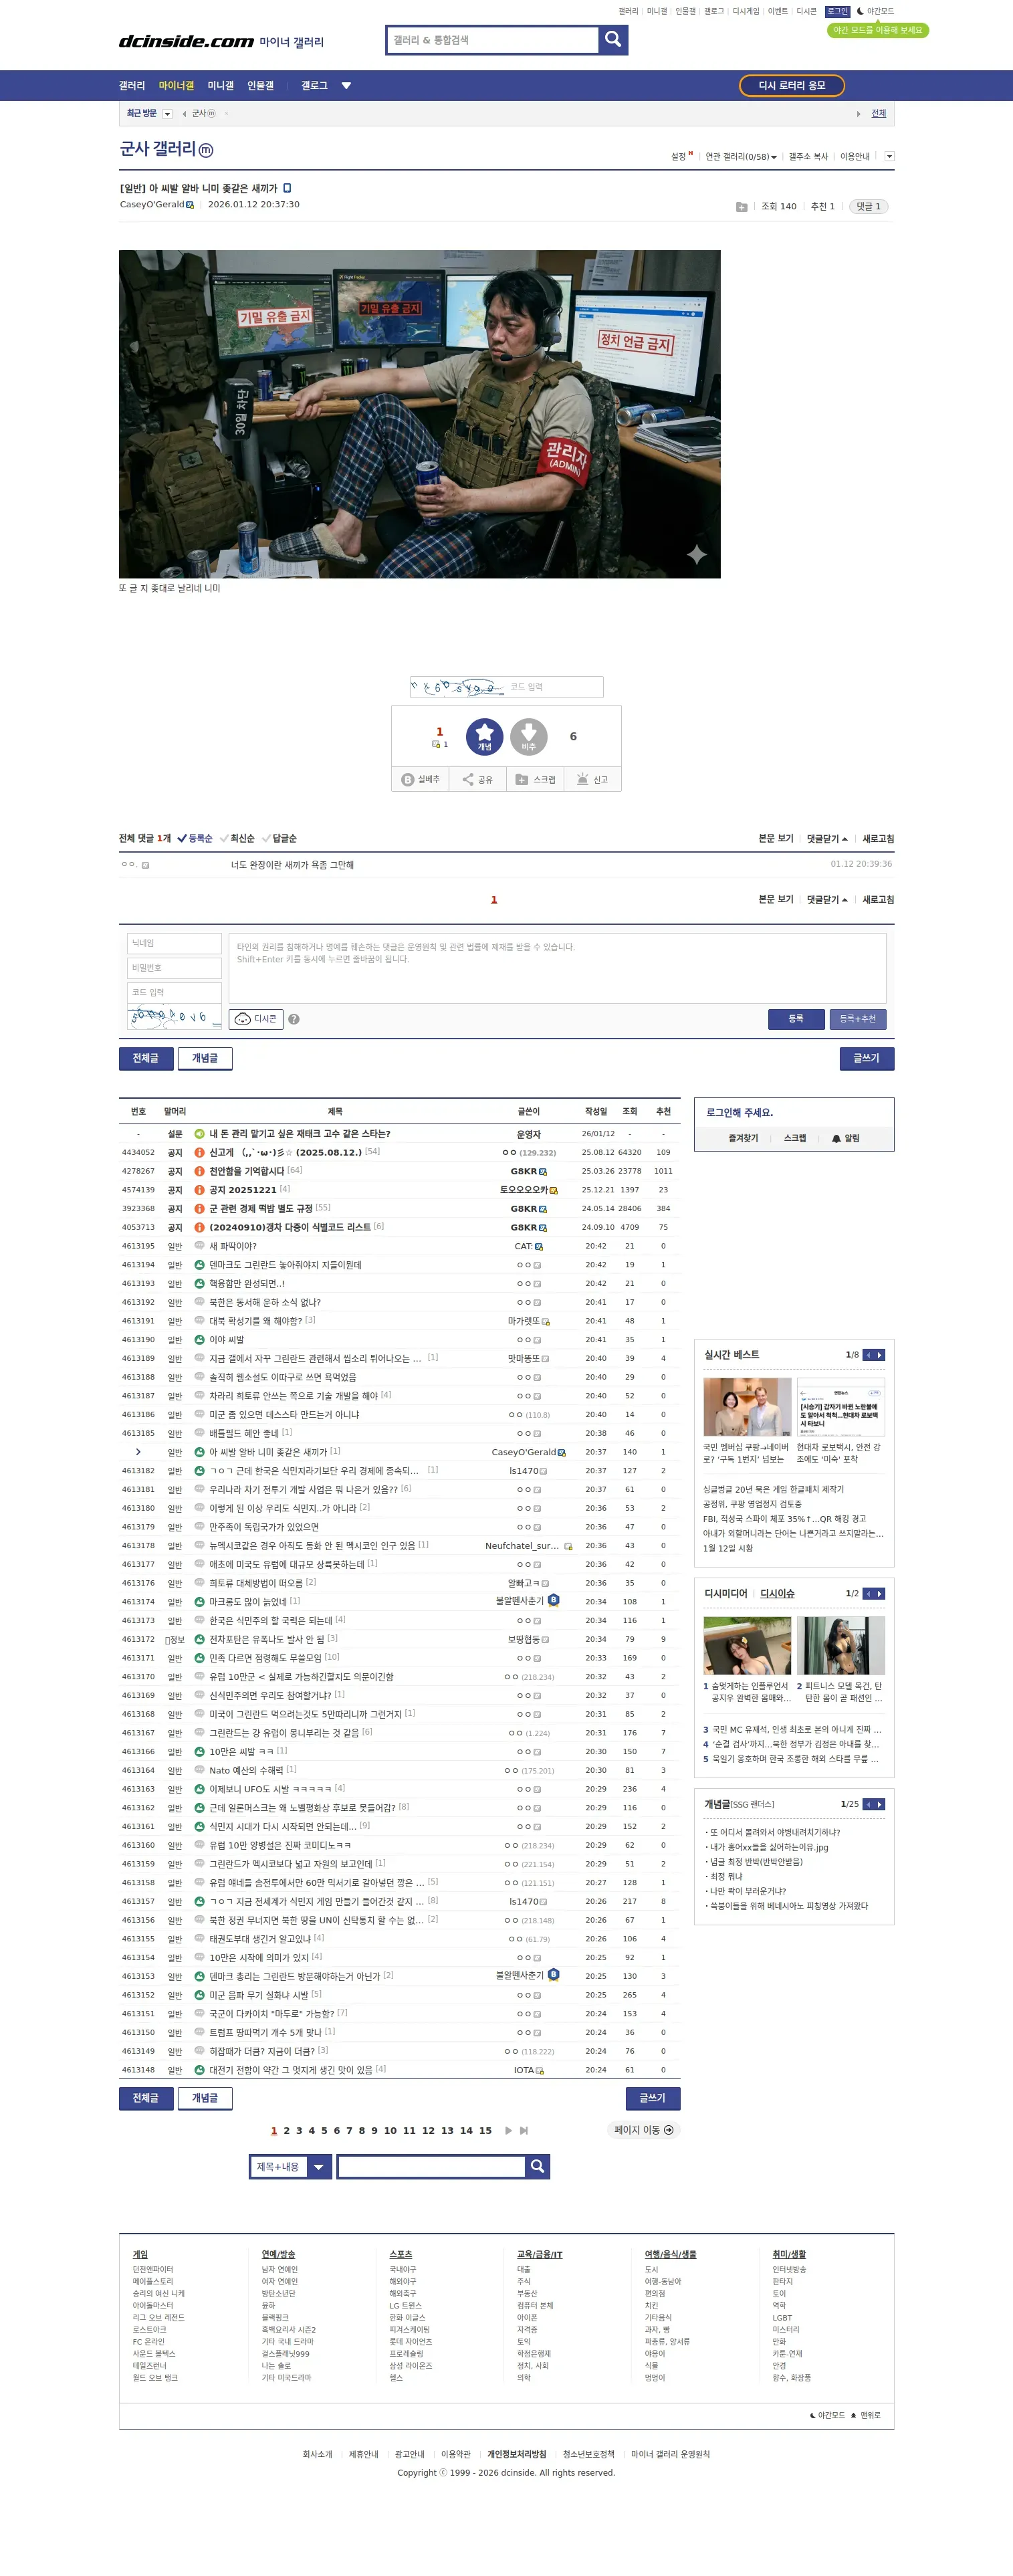Expand the 갤로그 dropdown arrow in the navigation bar
The height and width of the screenshot is (2576, 1013).
point(346,86)
